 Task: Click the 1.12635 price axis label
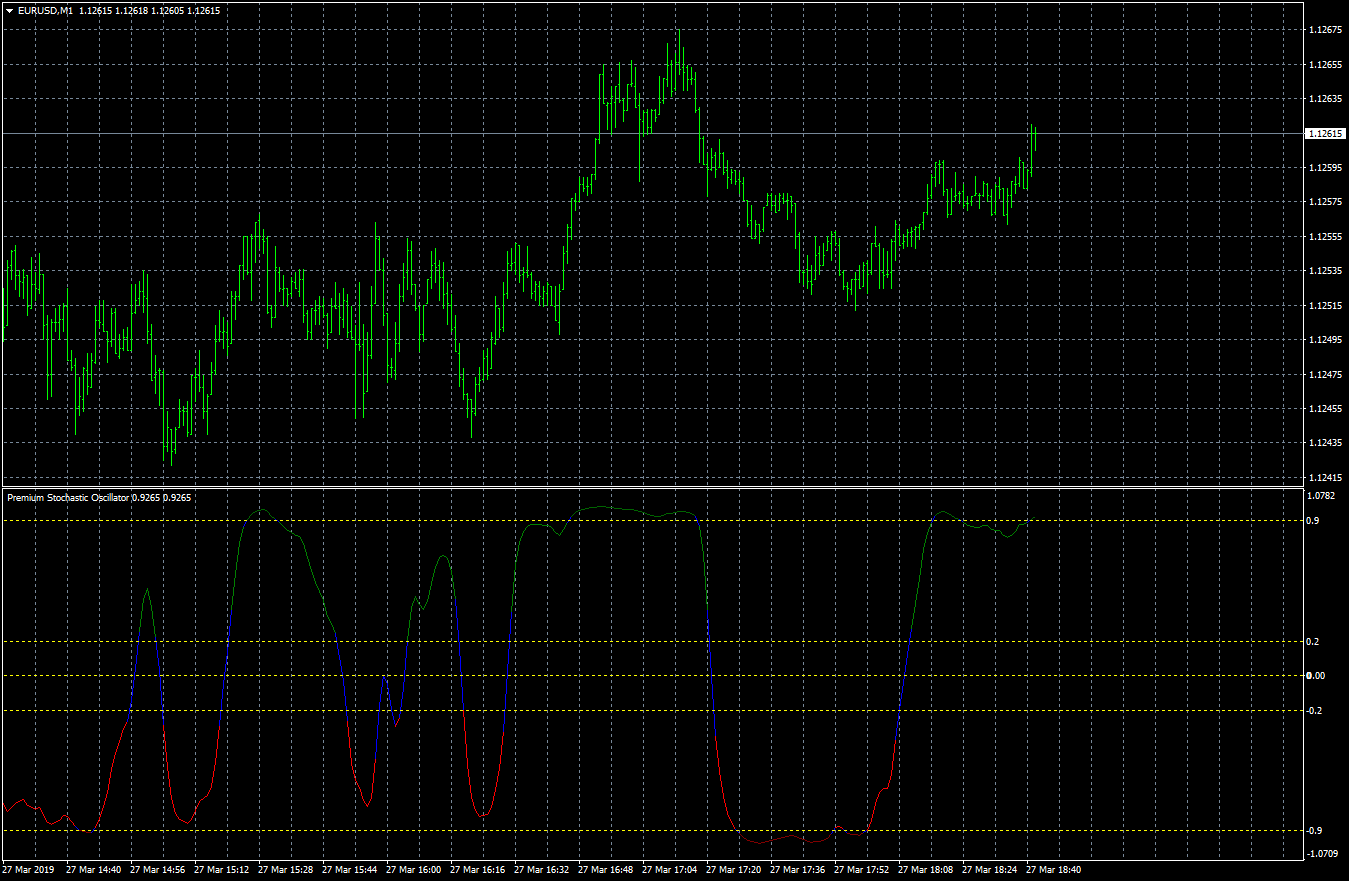coord(1325,99)
